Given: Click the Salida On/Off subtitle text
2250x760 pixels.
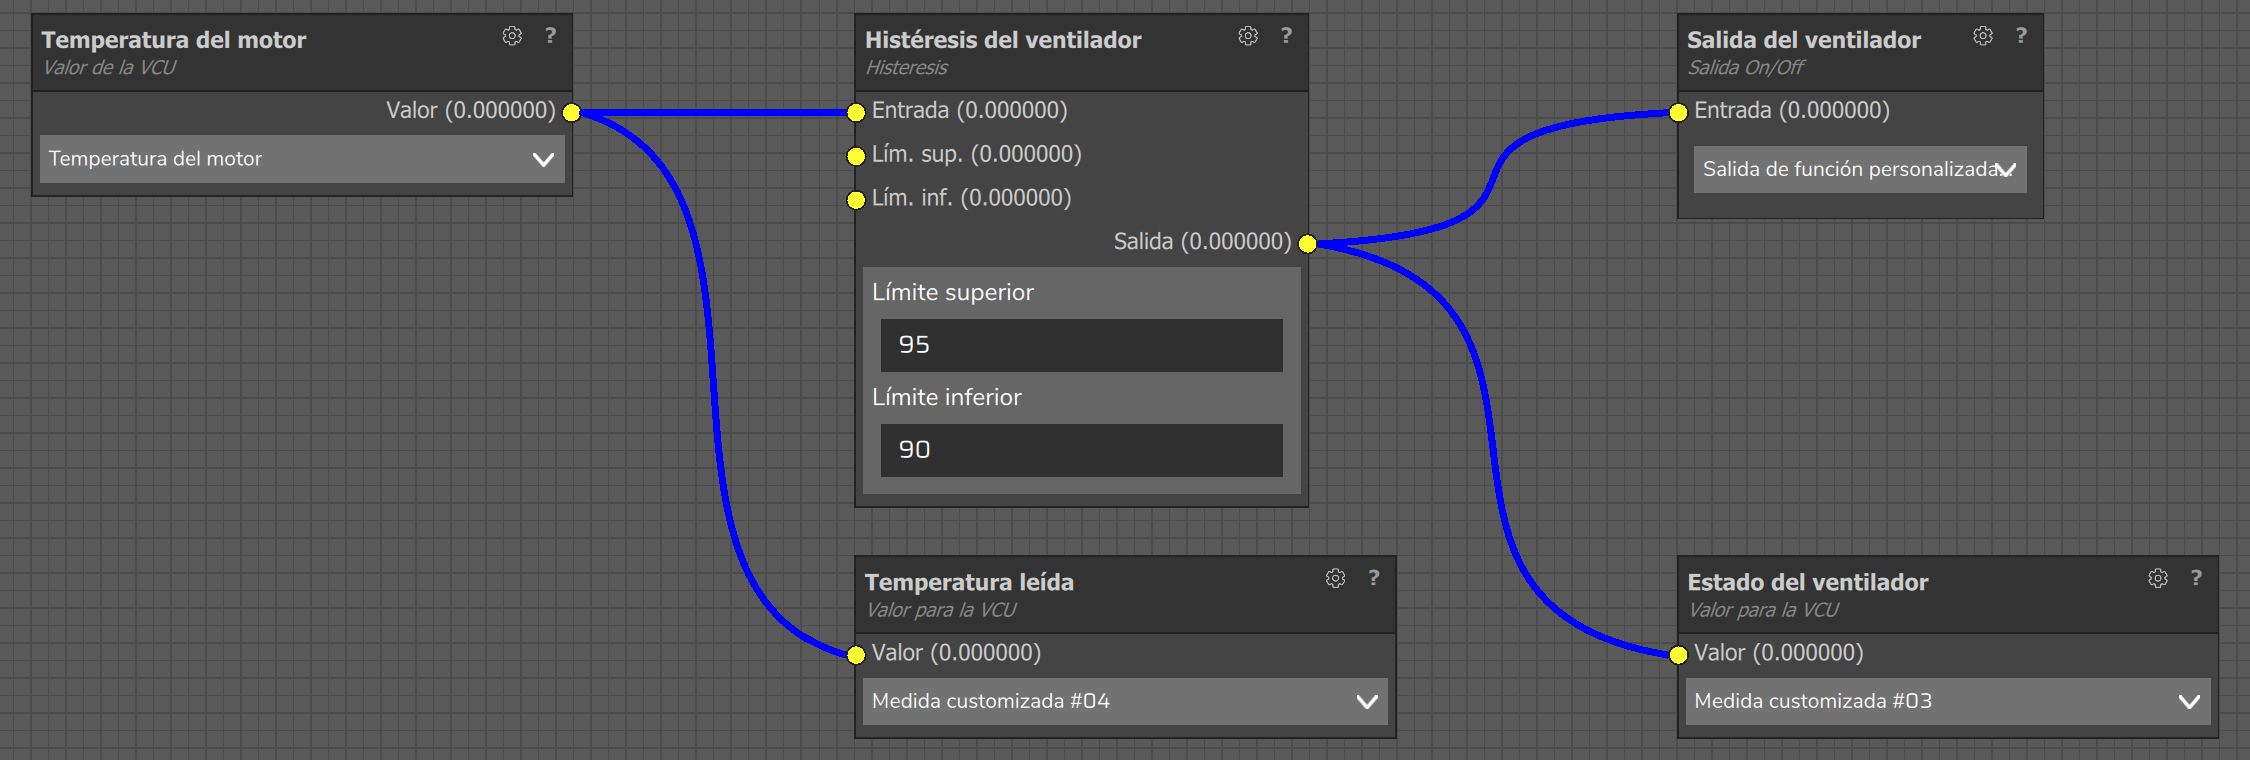Looking at the screenshot, I should click(1746, 68).
